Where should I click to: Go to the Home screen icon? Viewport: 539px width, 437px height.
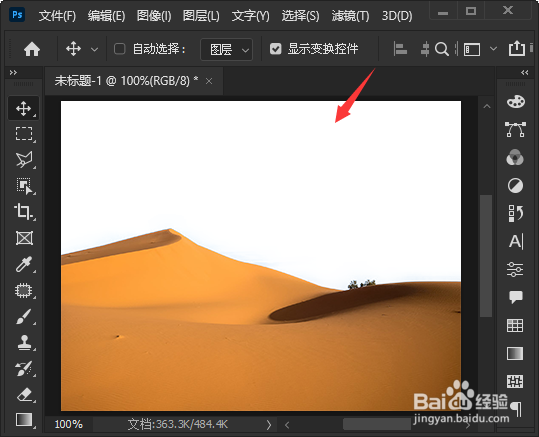click(x=32, y=49)
